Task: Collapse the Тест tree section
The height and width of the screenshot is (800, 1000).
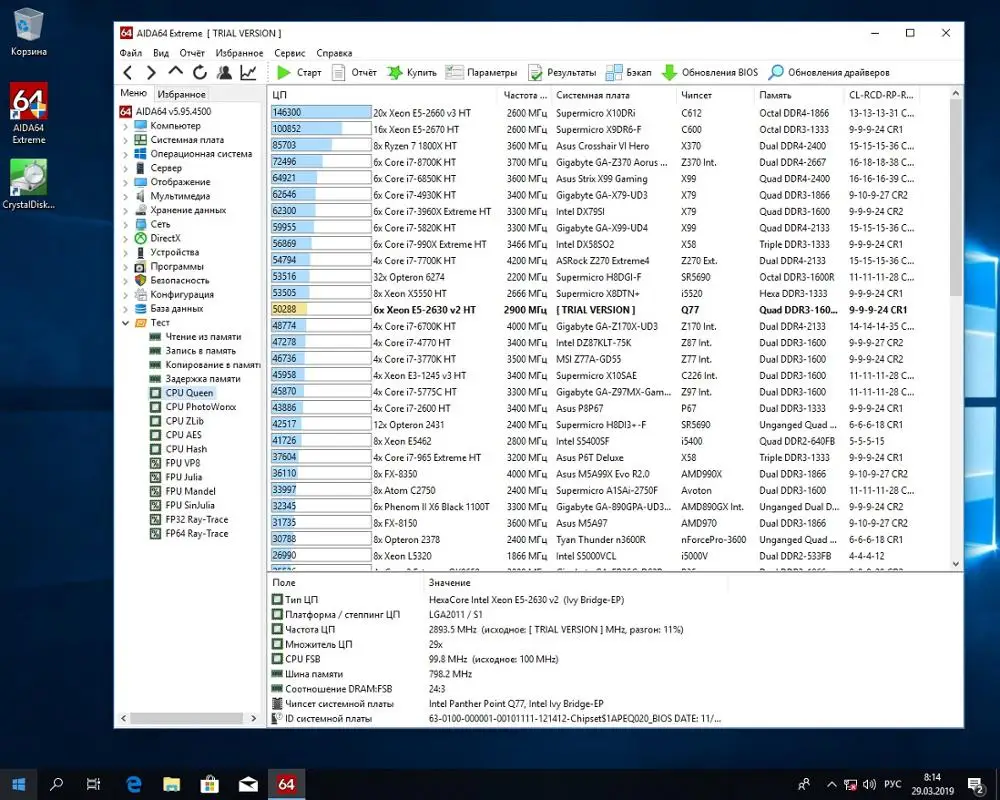Action: (x=125, y=323)
